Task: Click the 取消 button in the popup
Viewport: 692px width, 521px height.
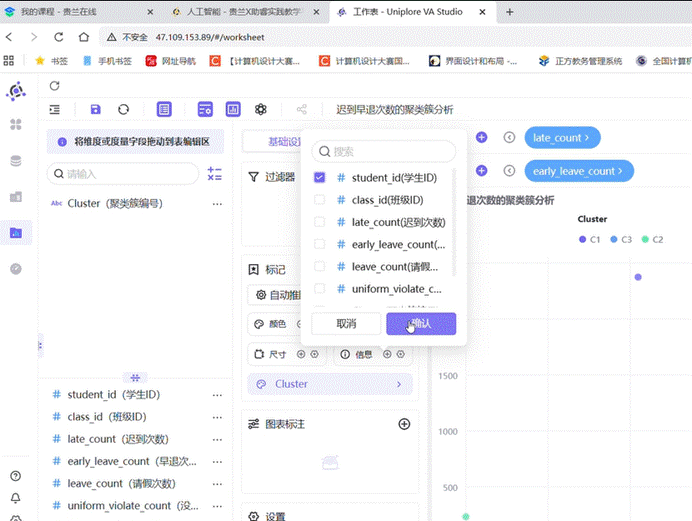Action: (346, 324)
